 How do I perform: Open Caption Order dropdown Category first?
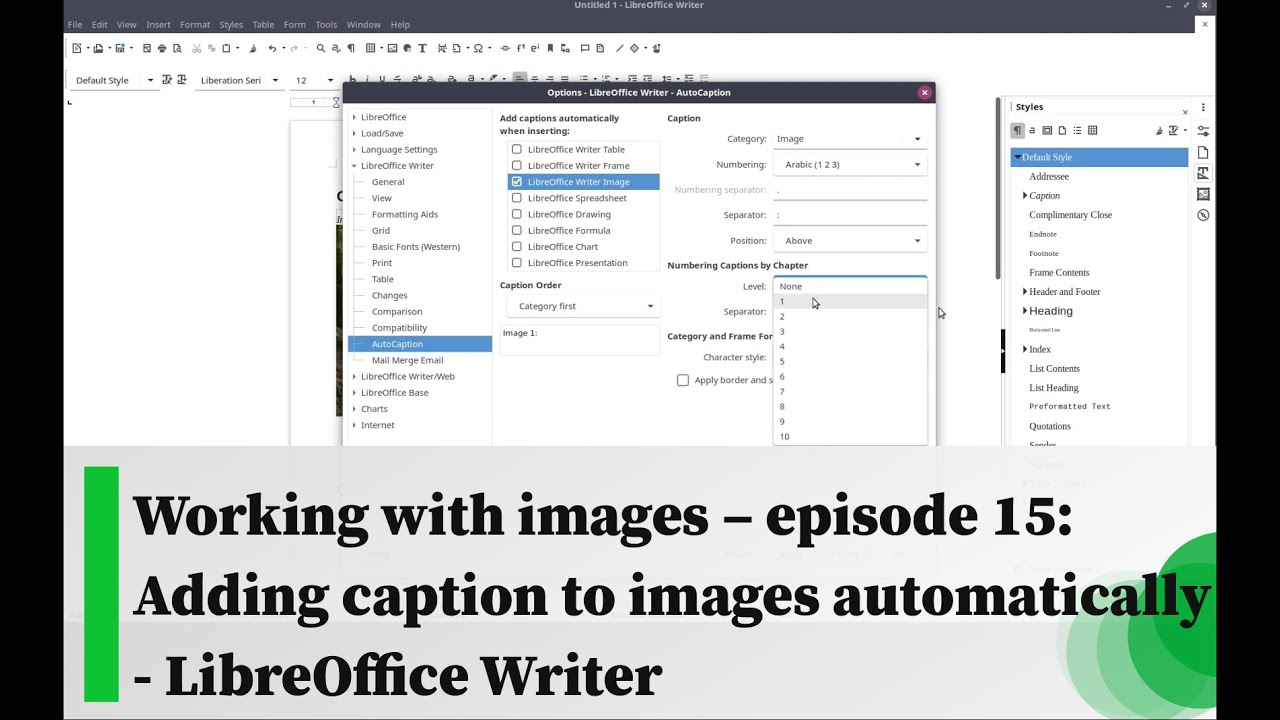(583, 306)
